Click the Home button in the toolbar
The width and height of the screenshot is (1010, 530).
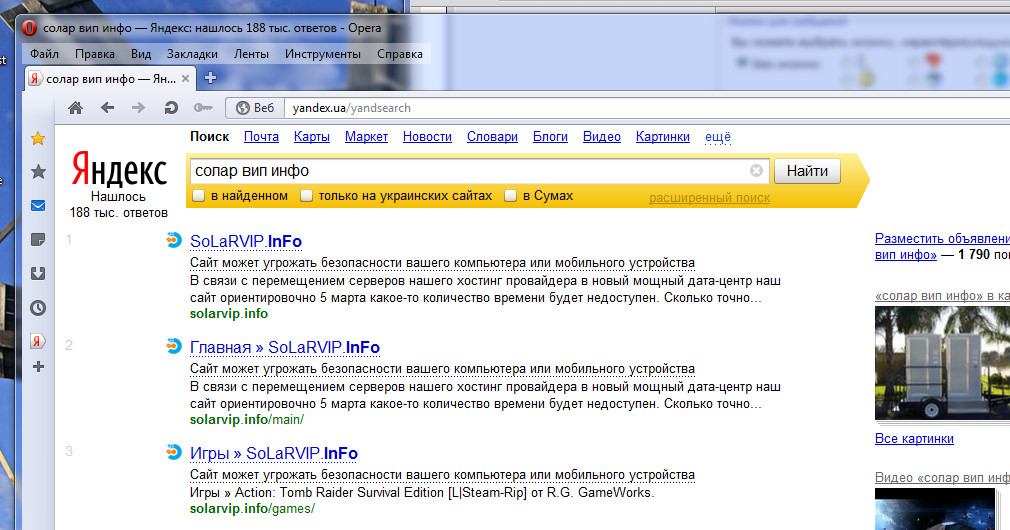75,108
